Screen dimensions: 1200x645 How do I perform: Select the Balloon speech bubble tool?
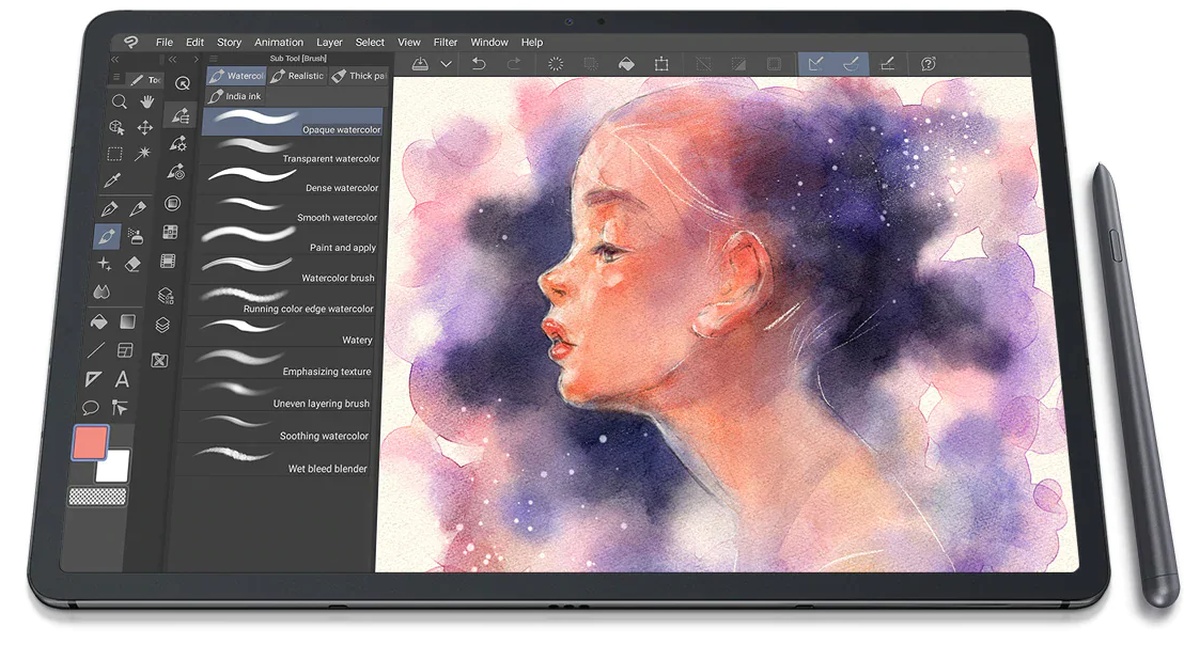(91, 407)
